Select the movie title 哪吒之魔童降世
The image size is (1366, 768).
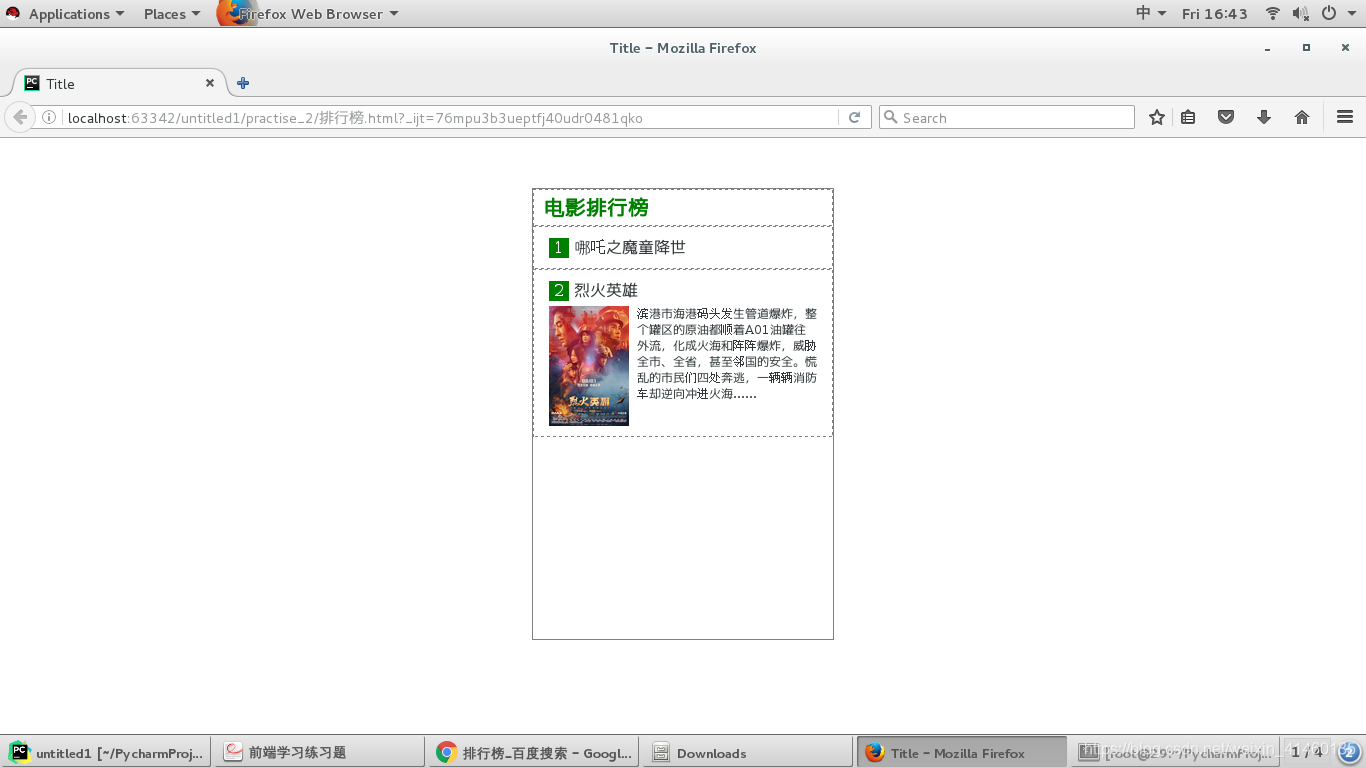point(630,247)
